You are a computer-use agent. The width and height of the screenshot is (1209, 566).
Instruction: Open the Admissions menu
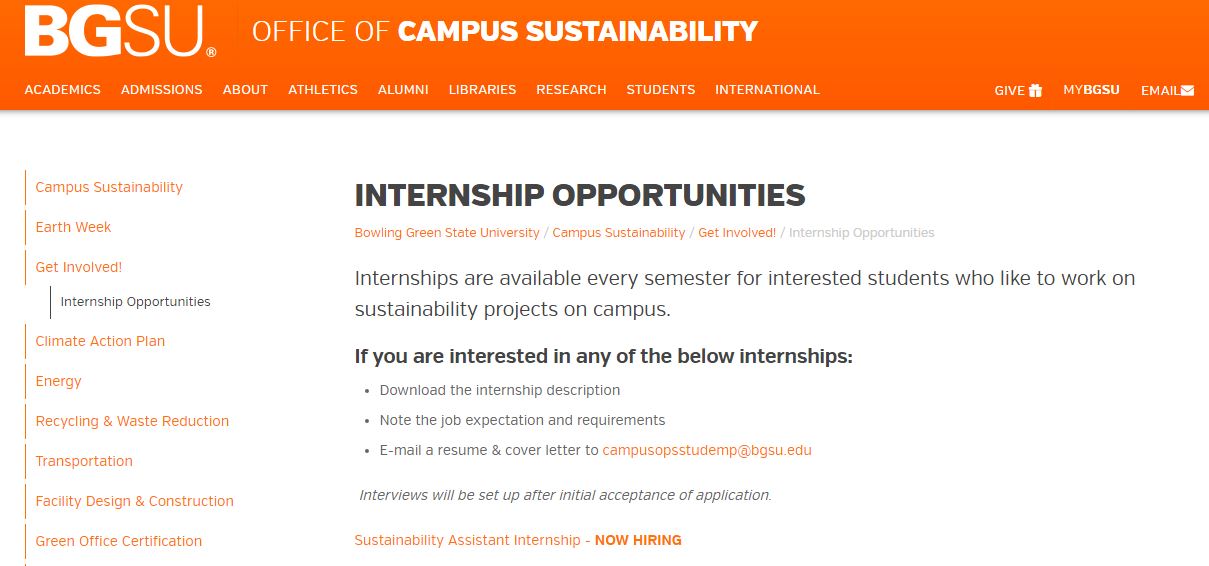161,90
